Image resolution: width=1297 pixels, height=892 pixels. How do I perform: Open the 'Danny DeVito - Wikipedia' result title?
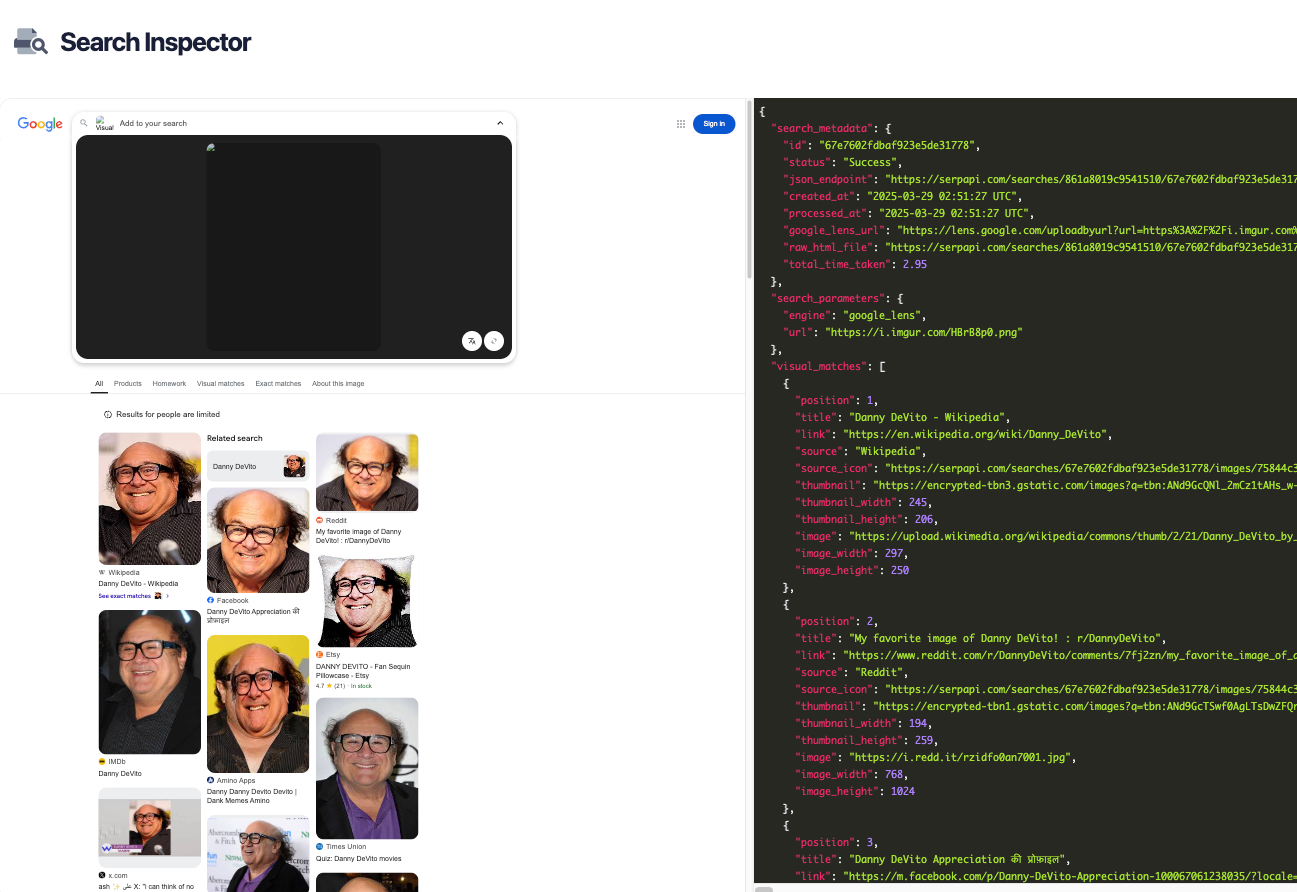(138, 584)
